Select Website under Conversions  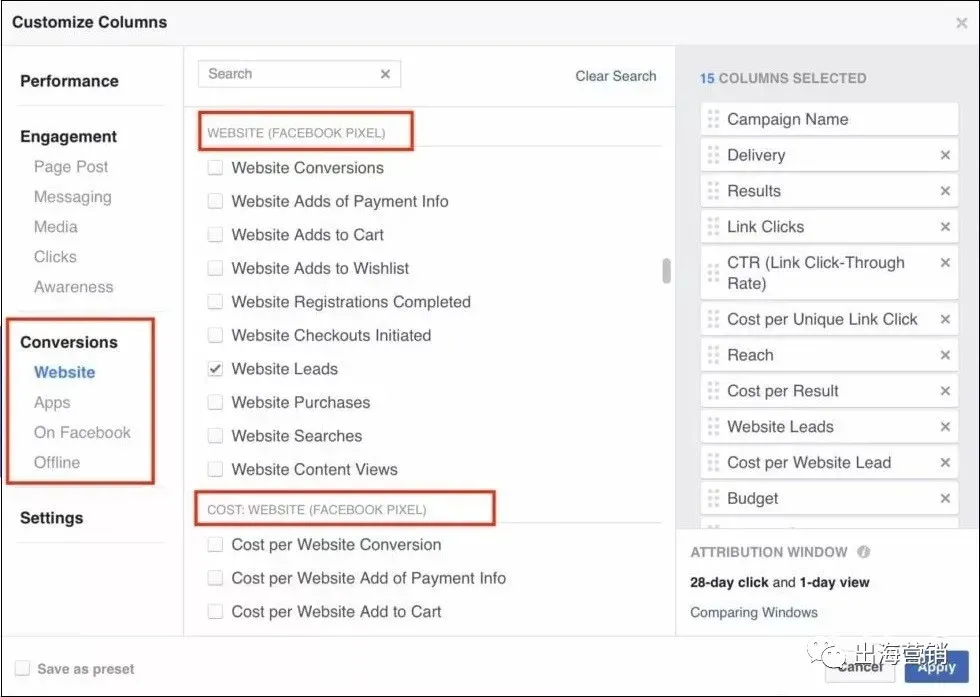tap(64, 372)
